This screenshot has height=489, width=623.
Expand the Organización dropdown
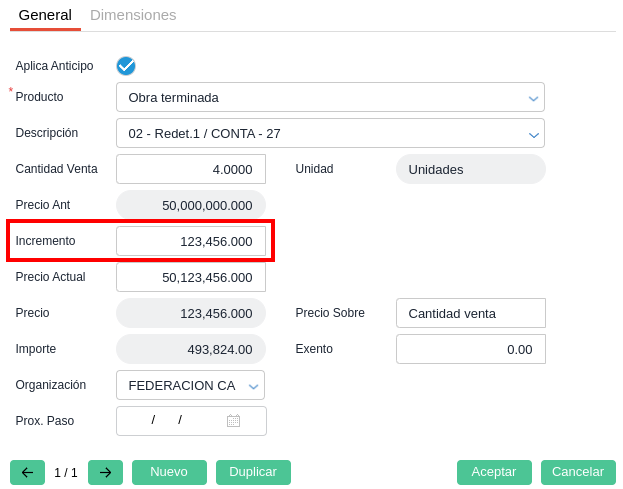pyautogui.click(x=254, y=386)
